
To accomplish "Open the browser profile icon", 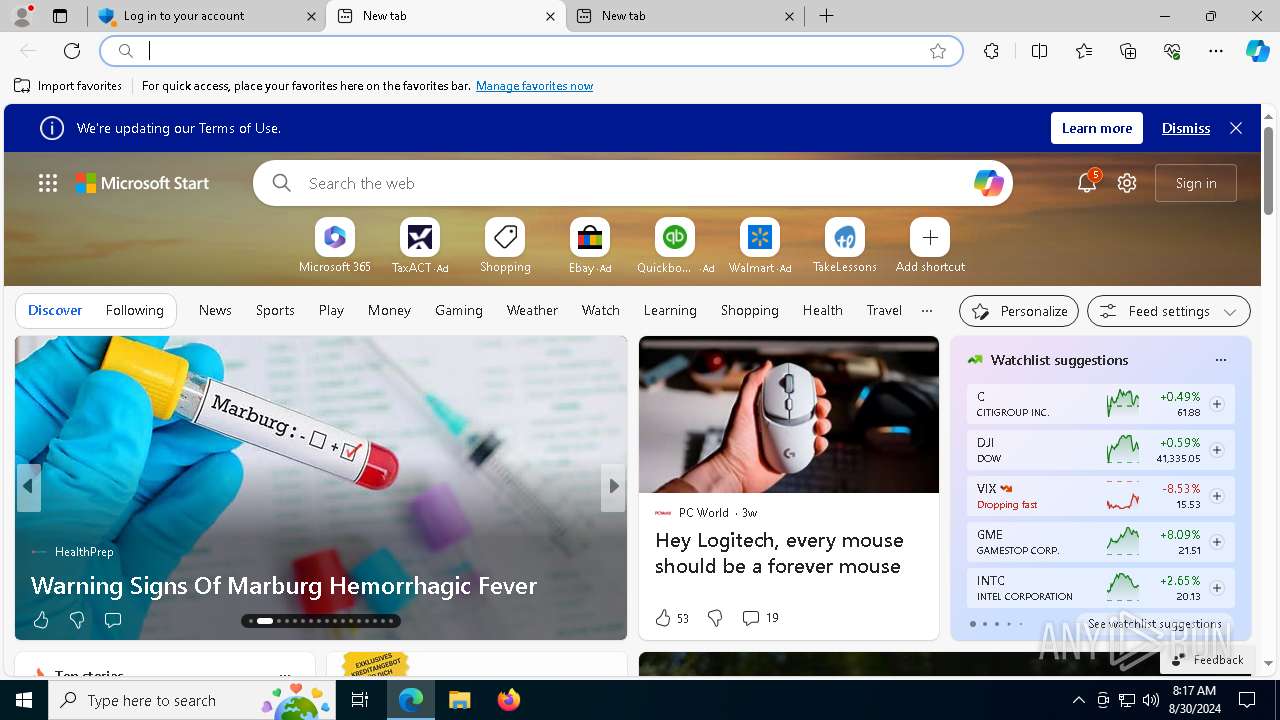I will (21, 16).
